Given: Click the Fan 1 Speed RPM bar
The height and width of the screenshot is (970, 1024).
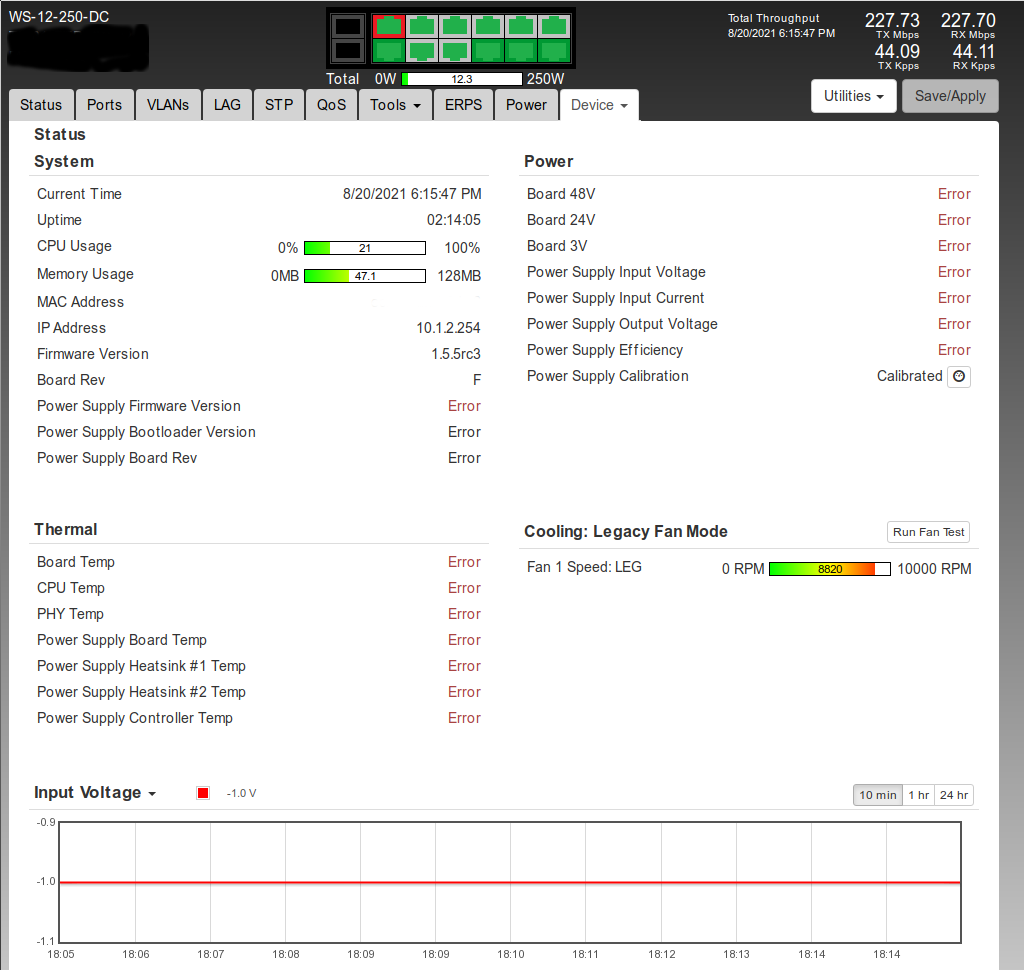Looking at the screenshot, I should coord(829,569).
